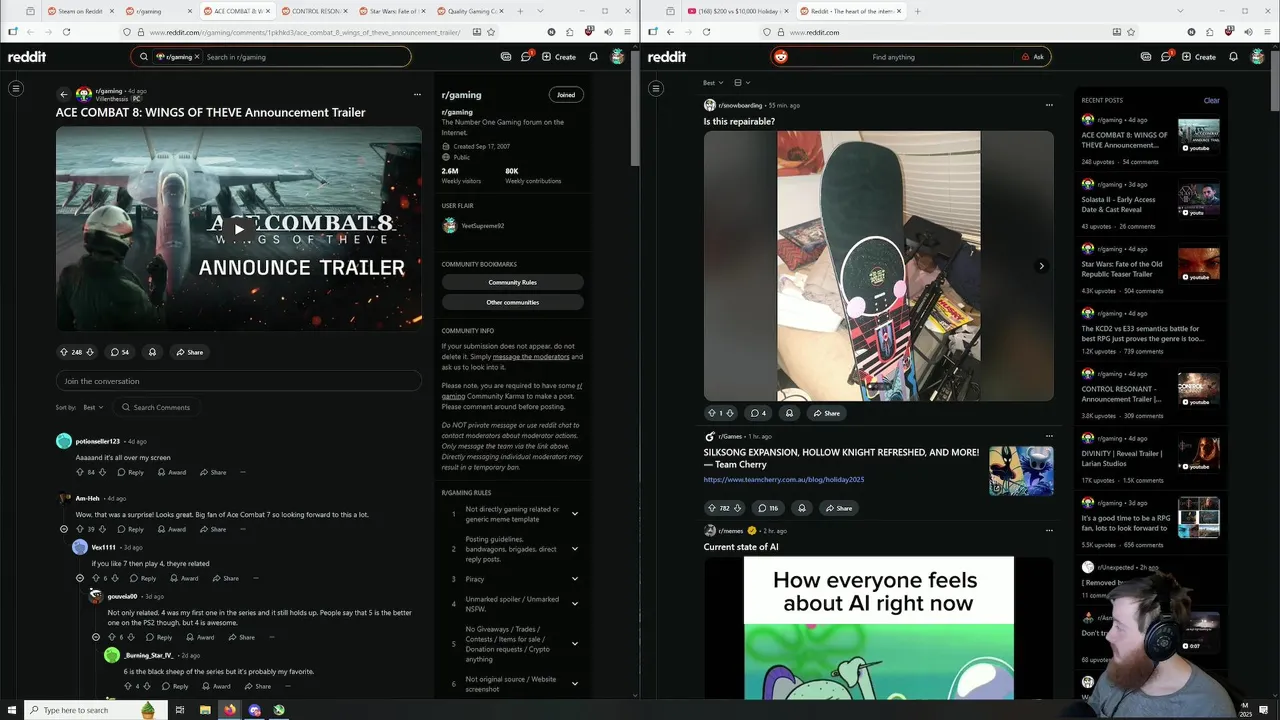Collapse Am-Heh's comment thread
The height and width of the screenshot is (720, 1280).
pos(64,529)
